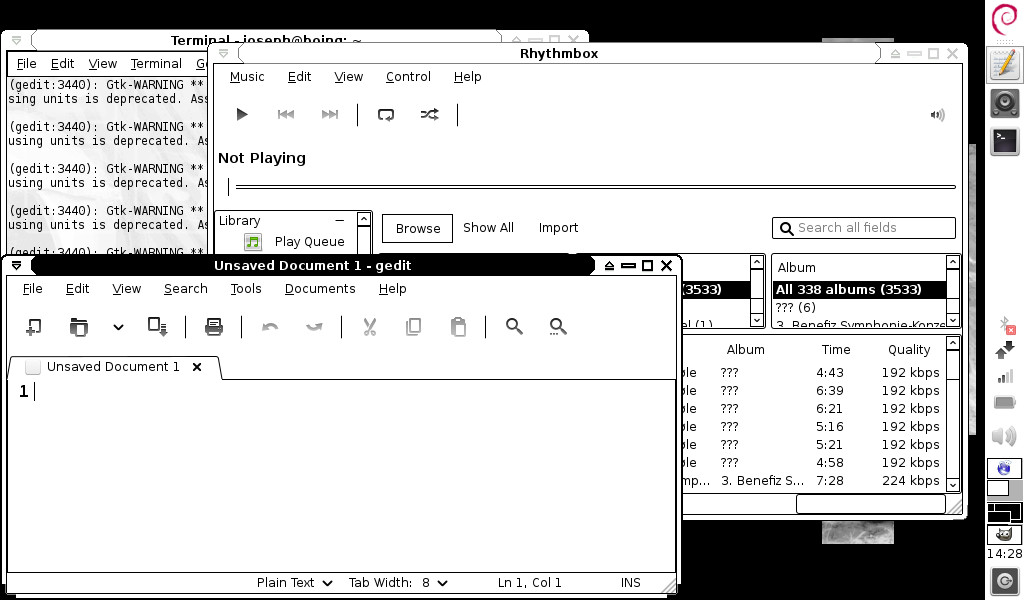
Task: Launch Rhythmbox speaker icon in panel
Action: tap(1004, 103)
